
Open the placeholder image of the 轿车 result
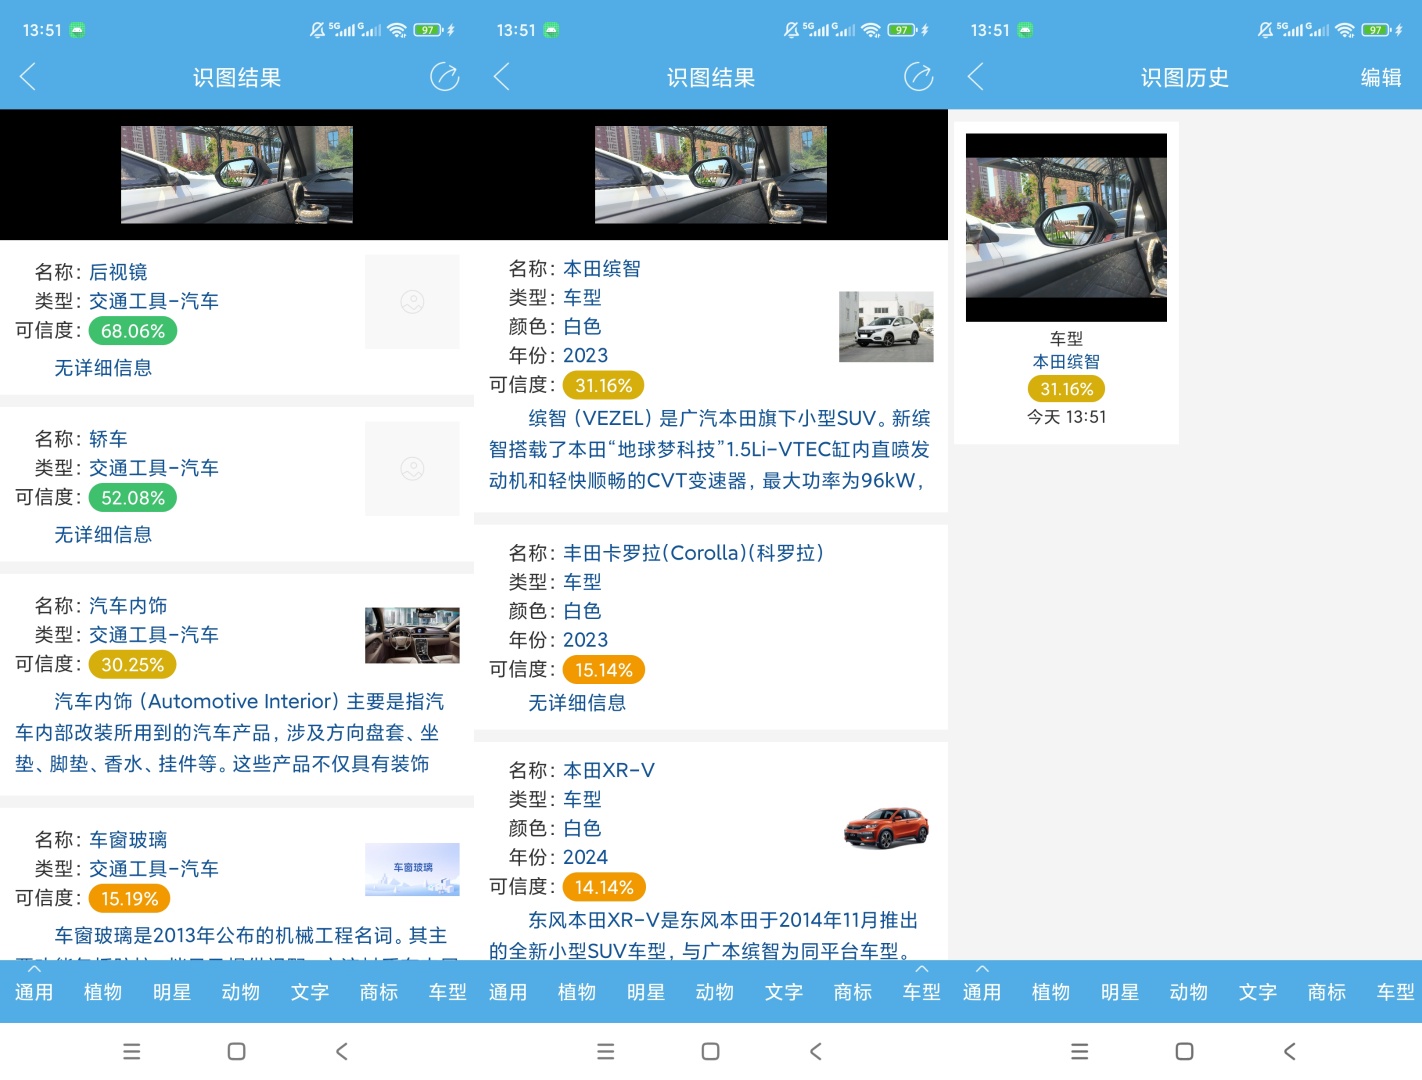pyautogui.click(x=412, y=468)
